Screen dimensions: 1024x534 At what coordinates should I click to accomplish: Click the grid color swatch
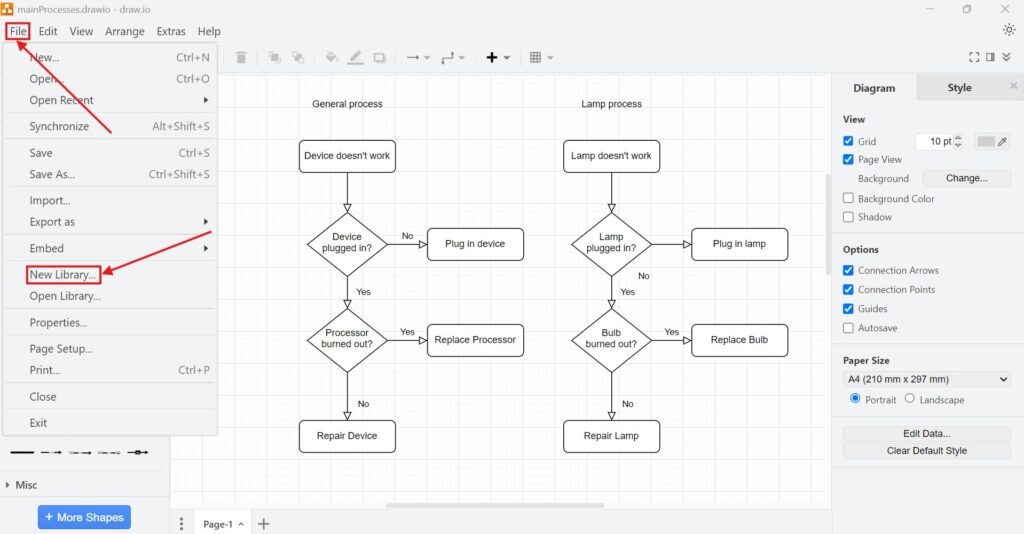coord(986,142)
